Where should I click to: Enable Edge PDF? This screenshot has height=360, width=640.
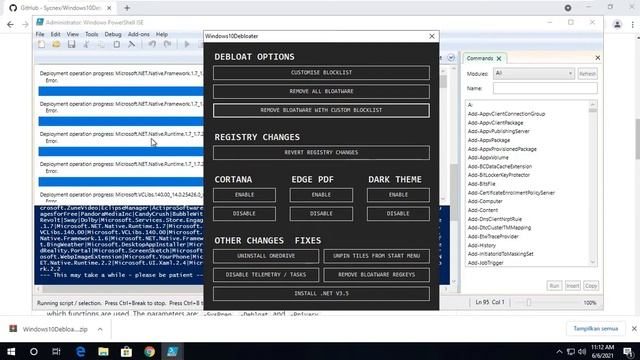[x=321, y=195]
